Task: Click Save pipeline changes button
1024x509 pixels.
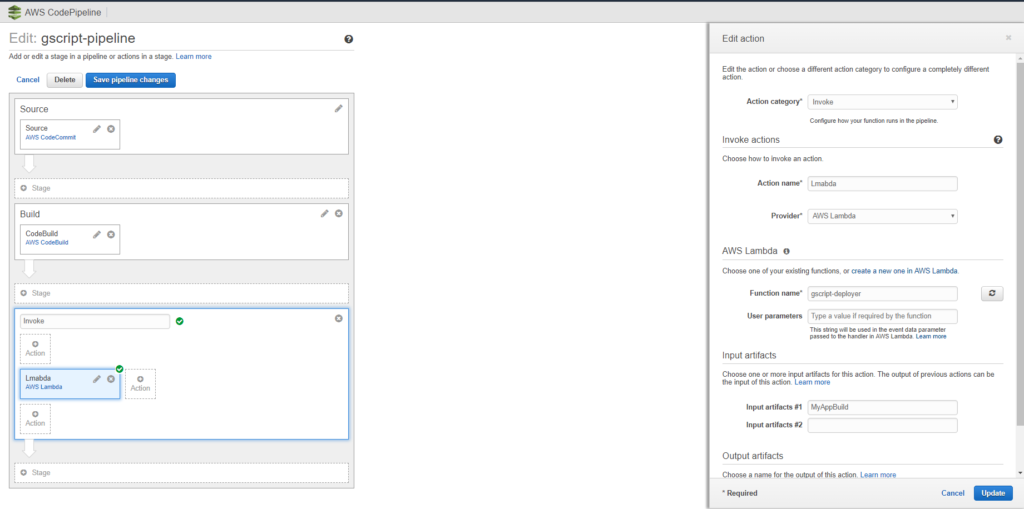Action: (130, 80)
